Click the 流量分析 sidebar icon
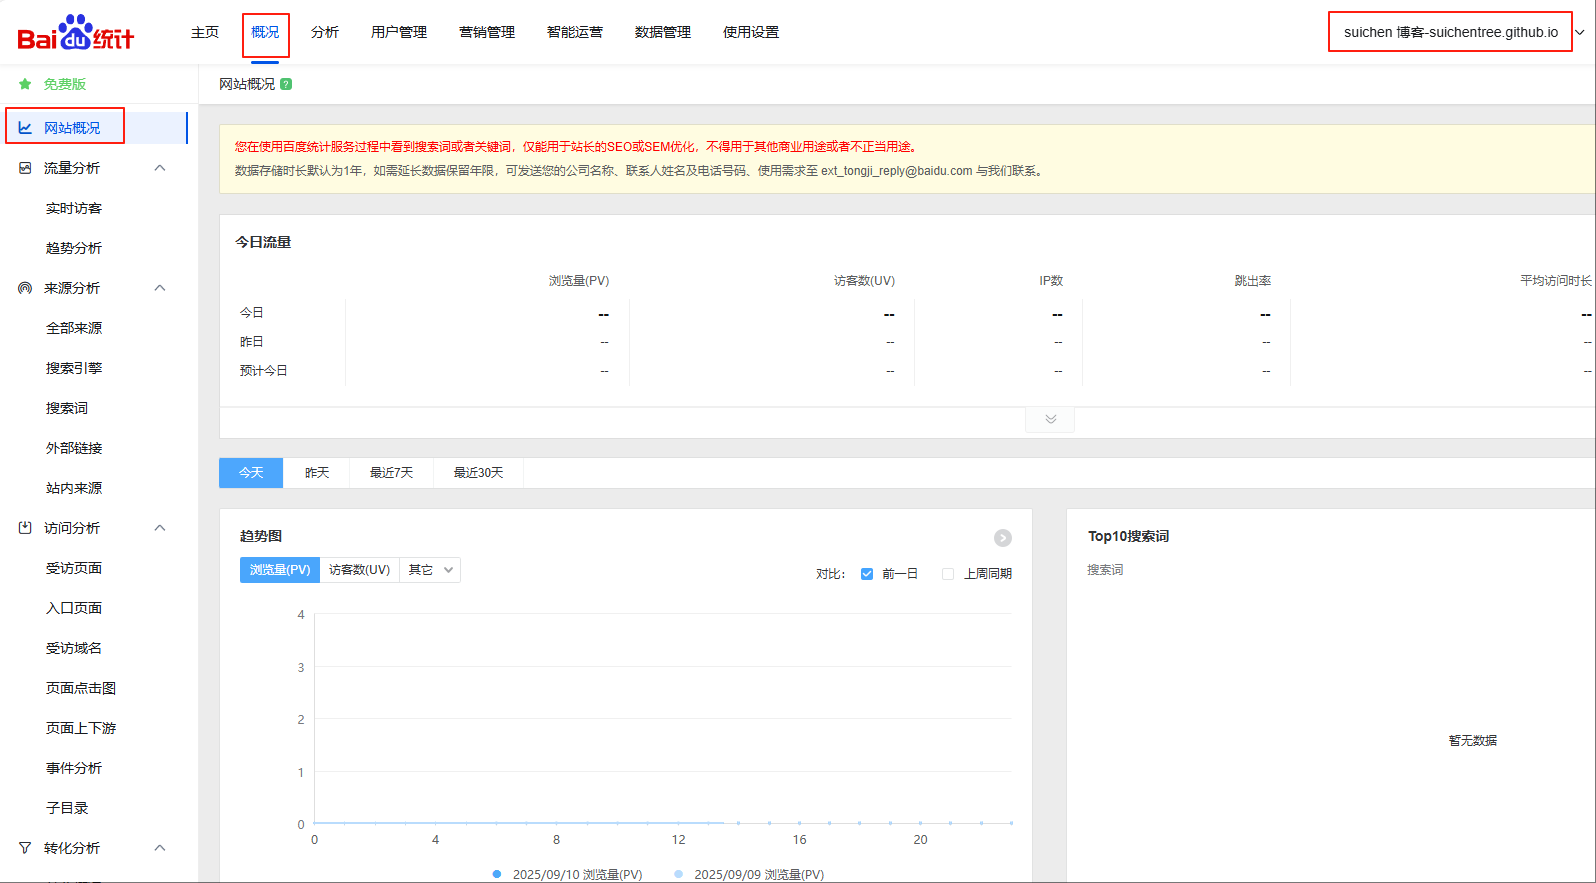The image size is (1596, 883). coord(25,168)
